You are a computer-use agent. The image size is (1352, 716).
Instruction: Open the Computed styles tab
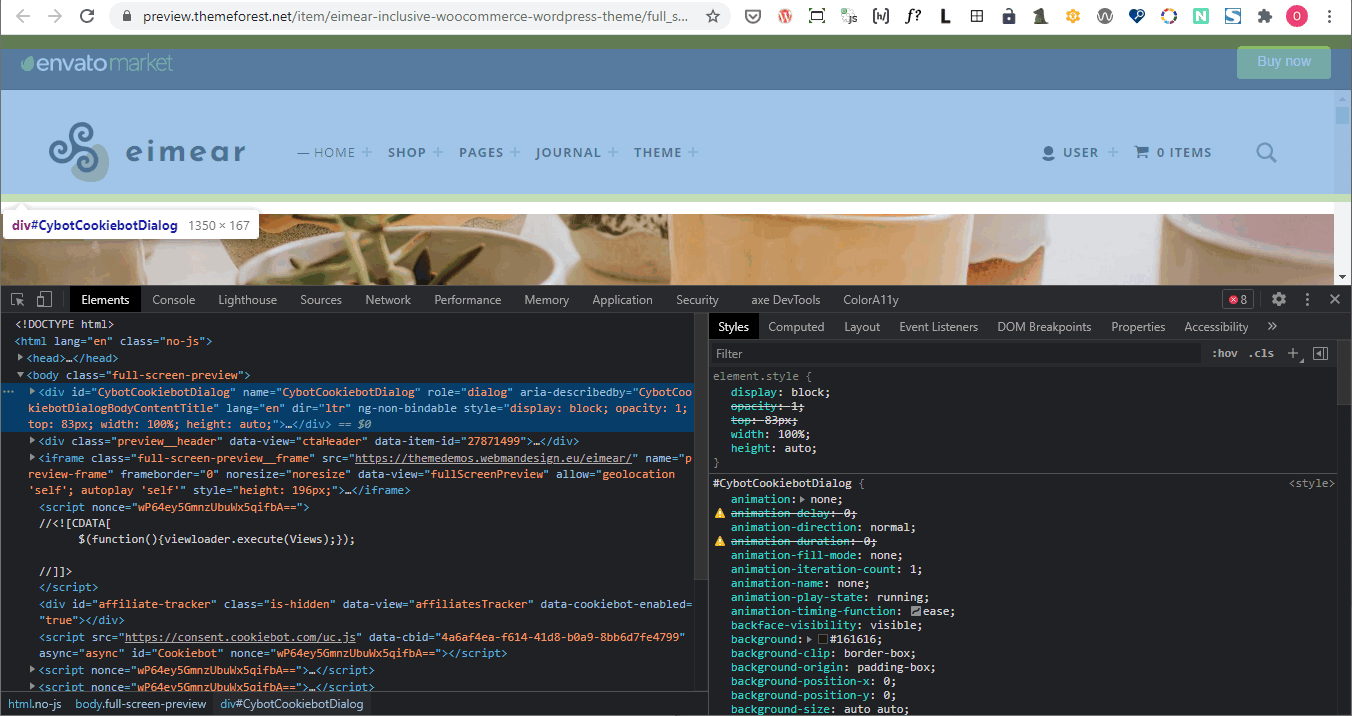(x=796, y=326)
